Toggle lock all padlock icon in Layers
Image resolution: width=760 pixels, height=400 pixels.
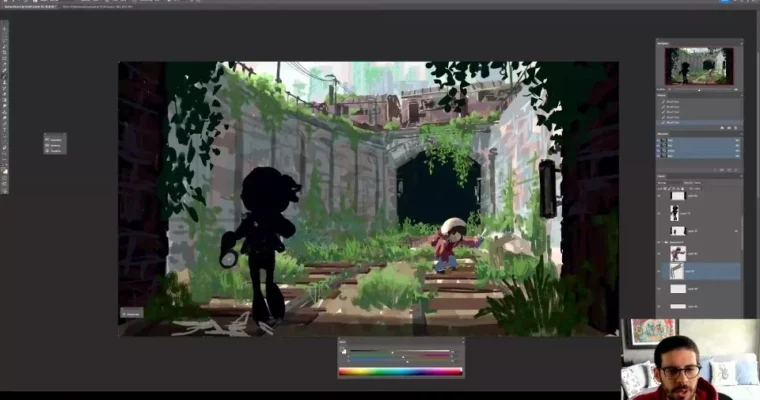point(682,189)
